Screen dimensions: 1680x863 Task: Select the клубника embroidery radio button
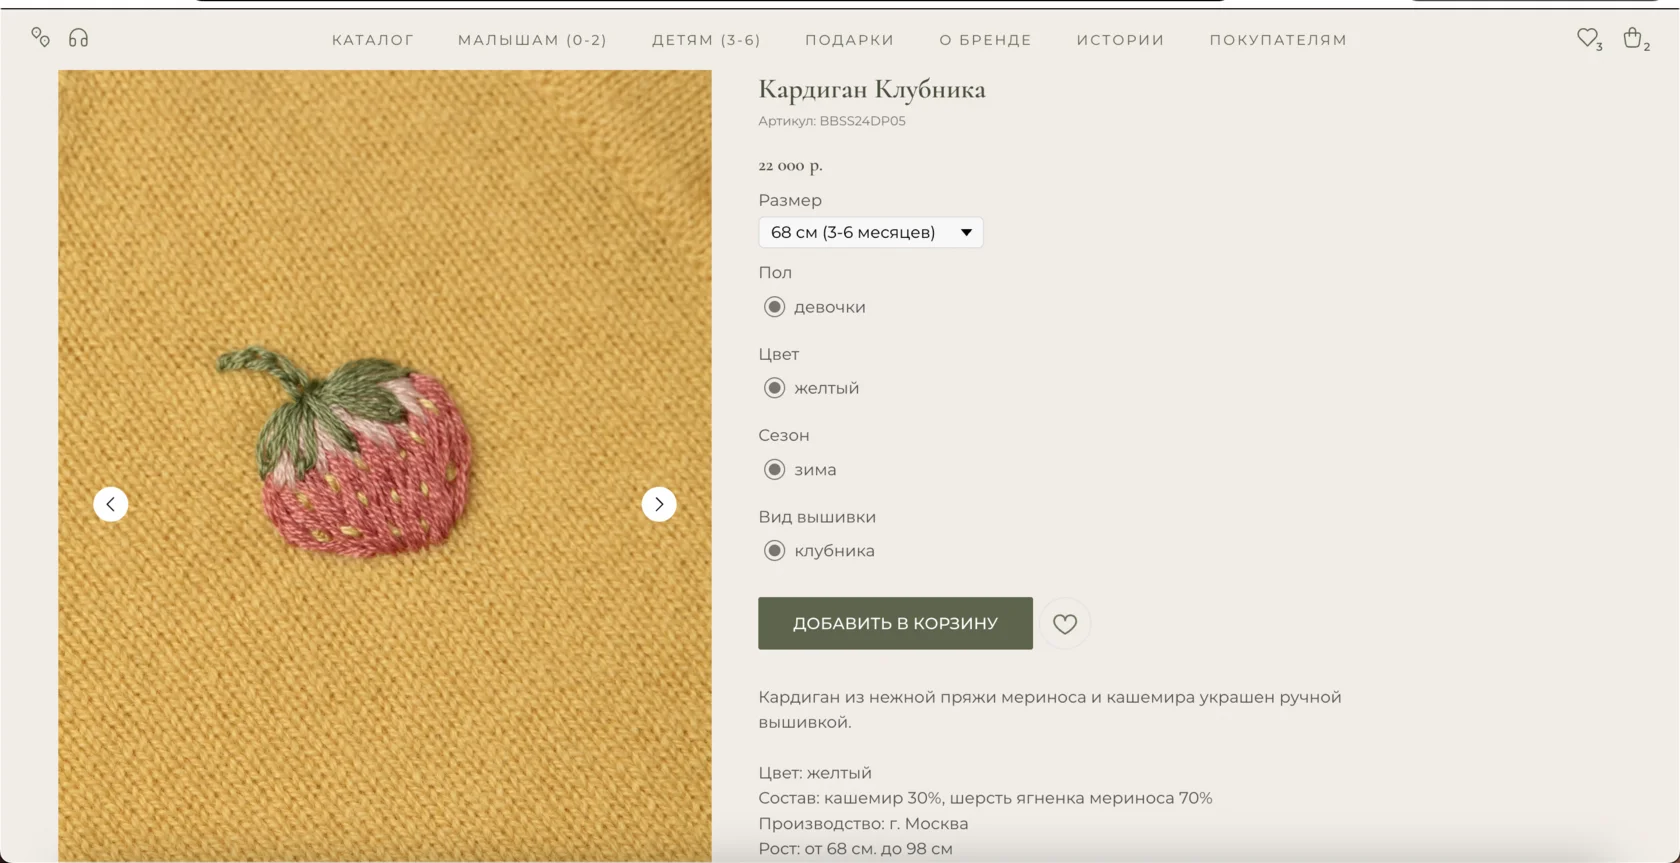click(x=774, y=551)
